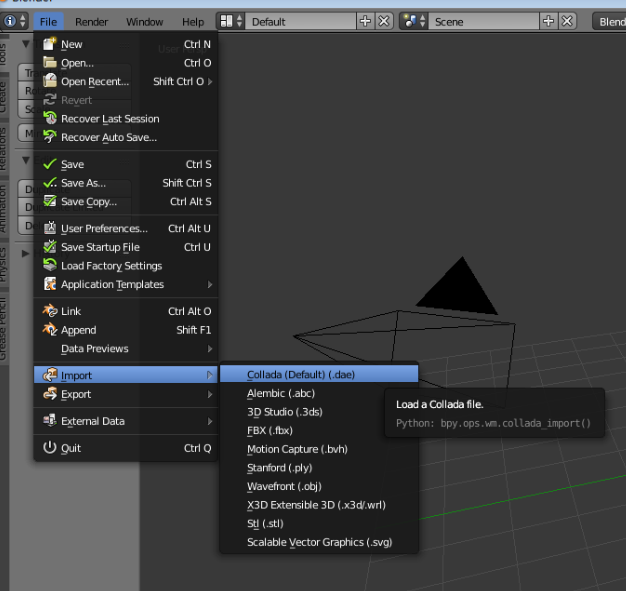Choose Wavefront (.obj) import
This screenshot has height=591, width=626.
tap(319, 486)
